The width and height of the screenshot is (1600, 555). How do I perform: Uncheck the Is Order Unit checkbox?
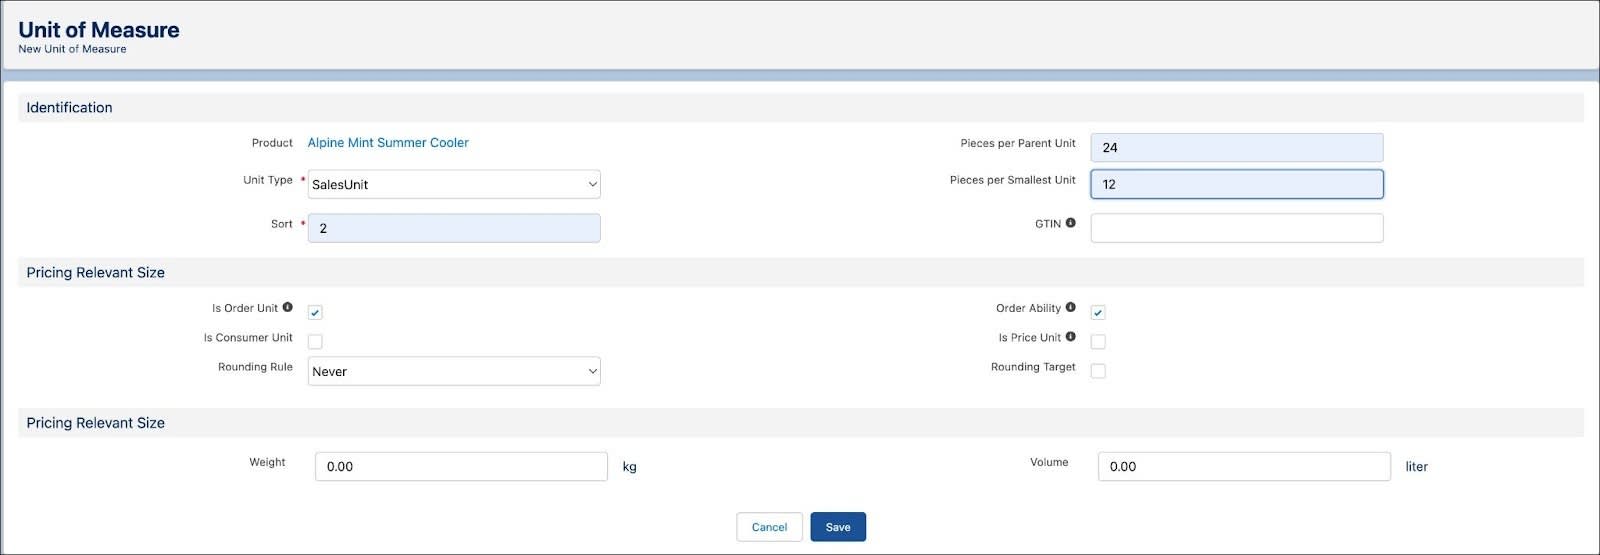[x=315, y=312]
